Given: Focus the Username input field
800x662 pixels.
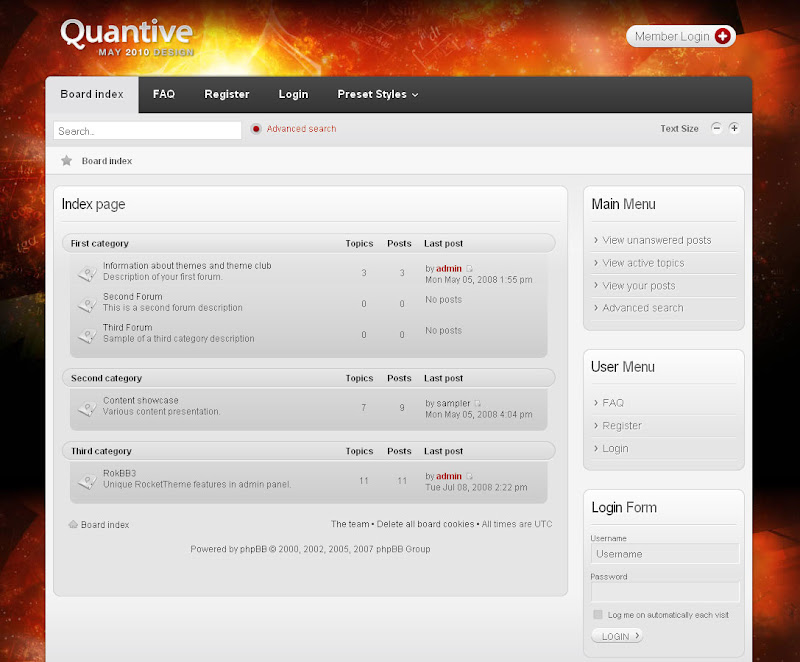Looking at the screenshot, I should [665, 554].
